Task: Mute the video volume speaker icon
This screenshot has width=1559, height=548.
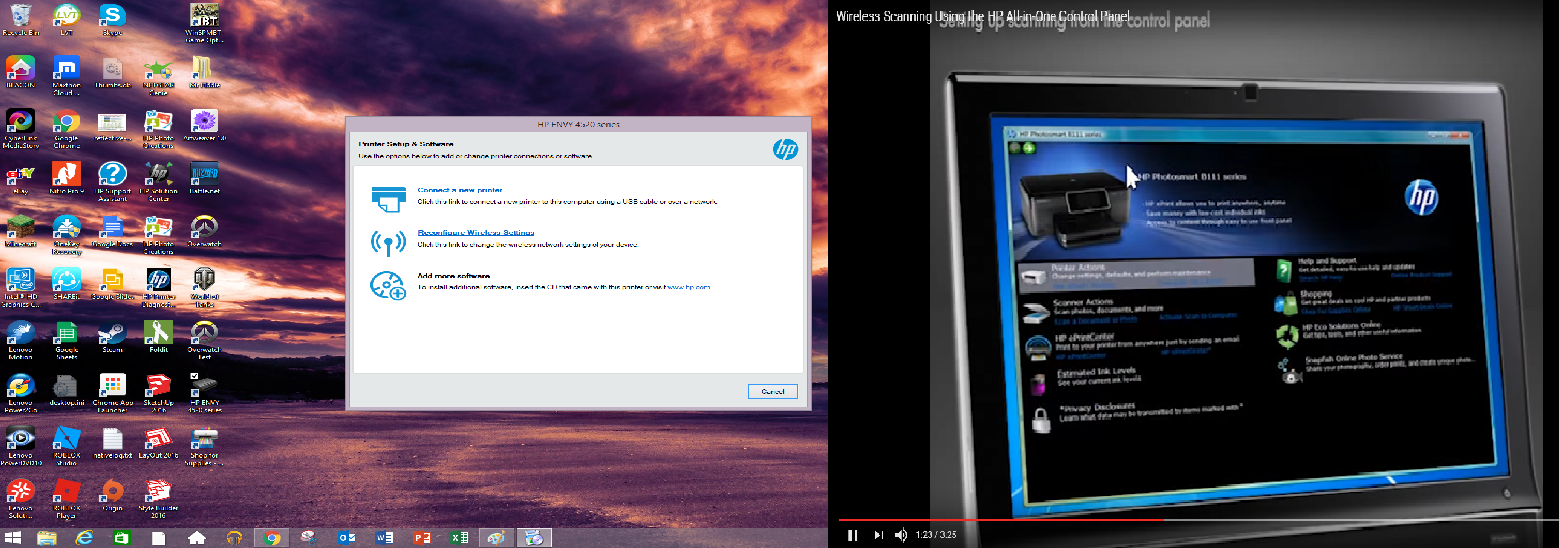Action: click(x=901, y=535)
